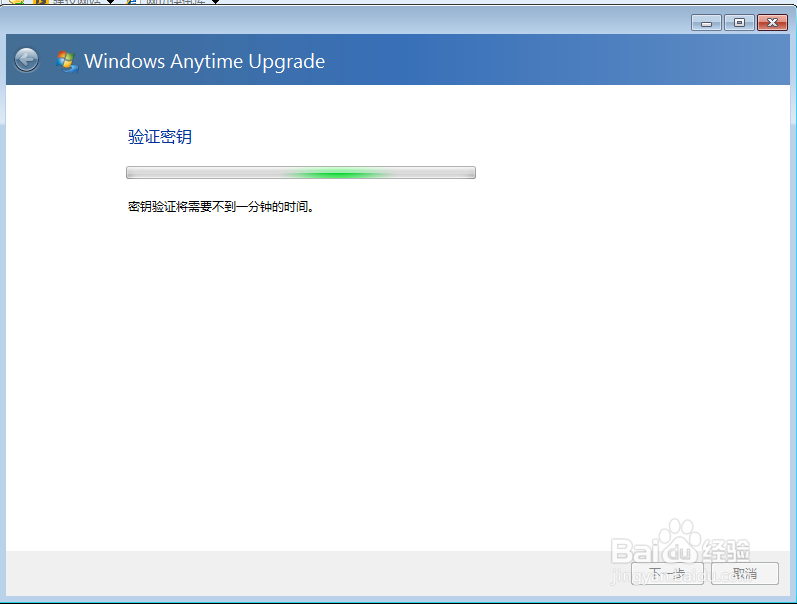The width and height of the screenshot is (797, 604).
Task: Click the key verification progress bar
Action: 301,173
